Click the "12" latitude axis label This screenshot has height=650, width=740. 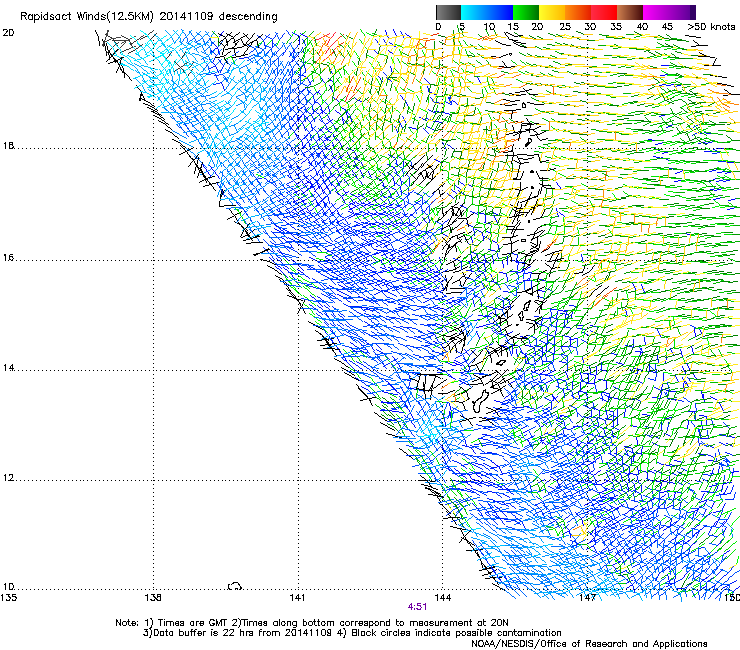[x=8, y=478]
